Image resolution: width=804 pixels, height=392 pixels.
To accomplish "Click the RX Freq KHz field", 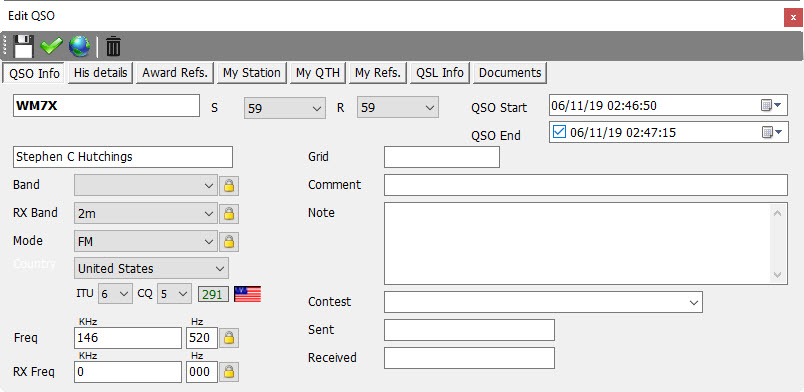I will [x=128, y=372].
